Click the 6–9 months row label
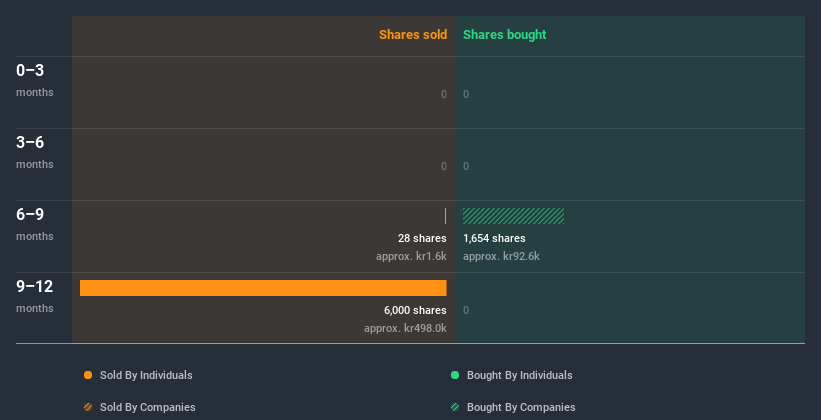Screen dimensions: 821x420 [x=35, y=224]
